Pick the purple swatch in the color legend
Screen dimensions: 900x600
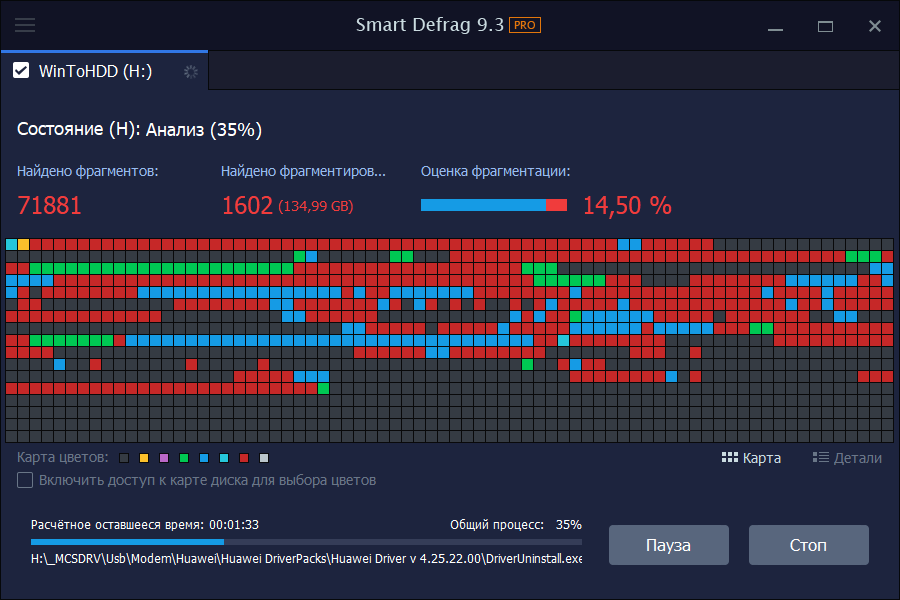164,458
